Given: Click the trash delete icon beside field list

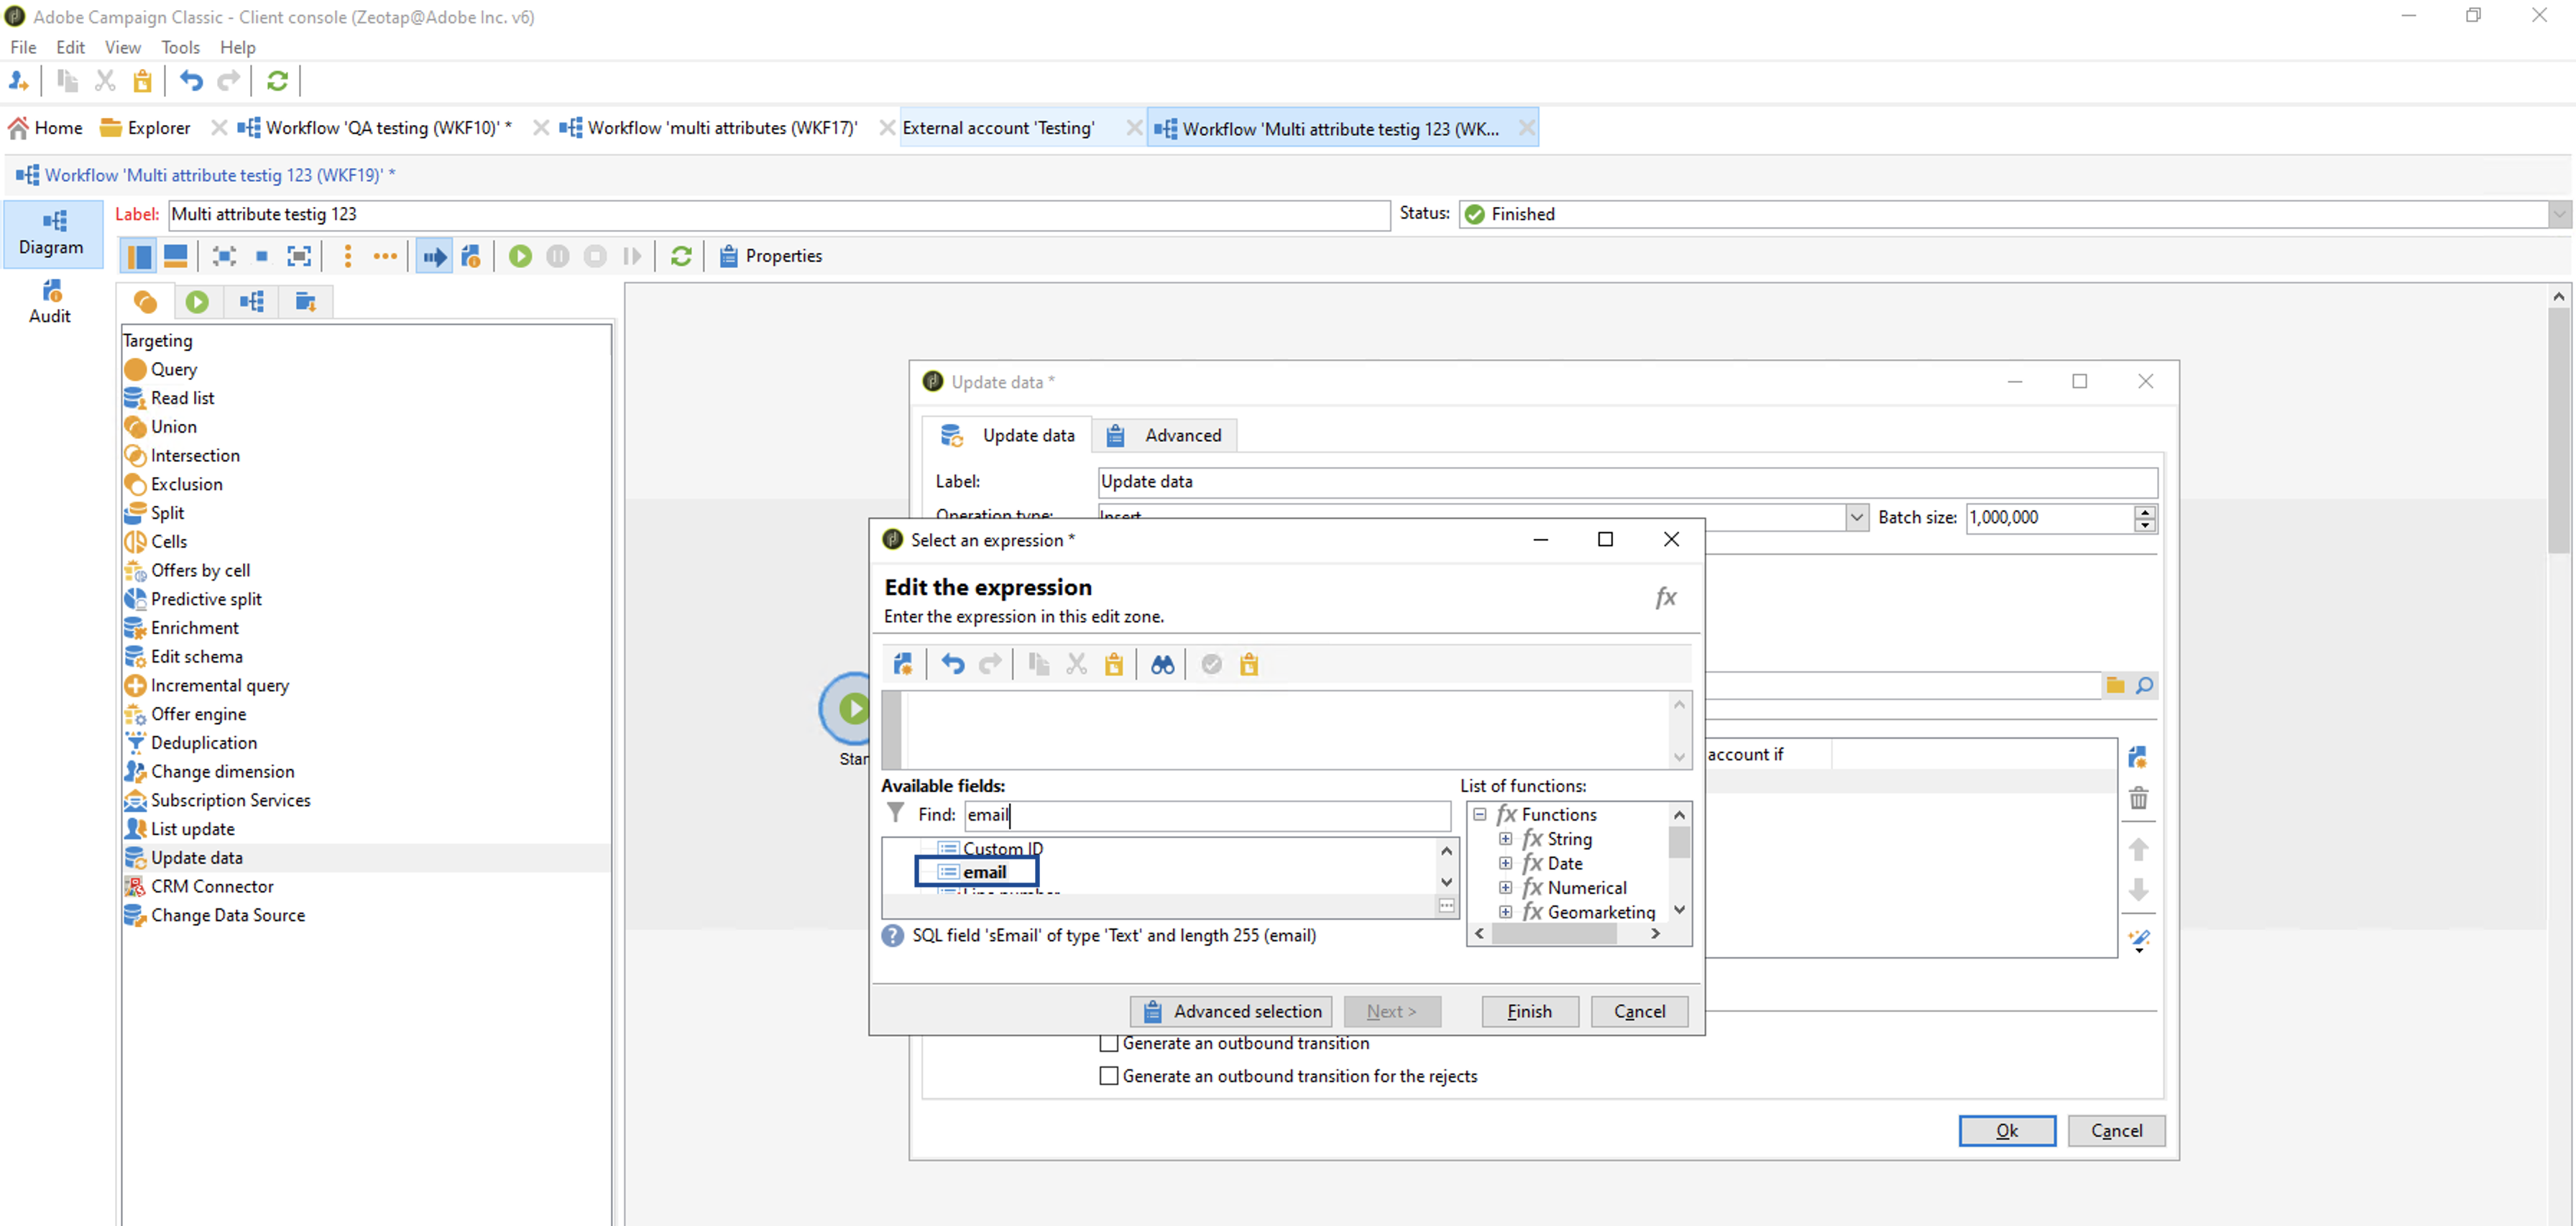Looking at the screenshot, I should pyautogui.click(x=2138, y=798).
